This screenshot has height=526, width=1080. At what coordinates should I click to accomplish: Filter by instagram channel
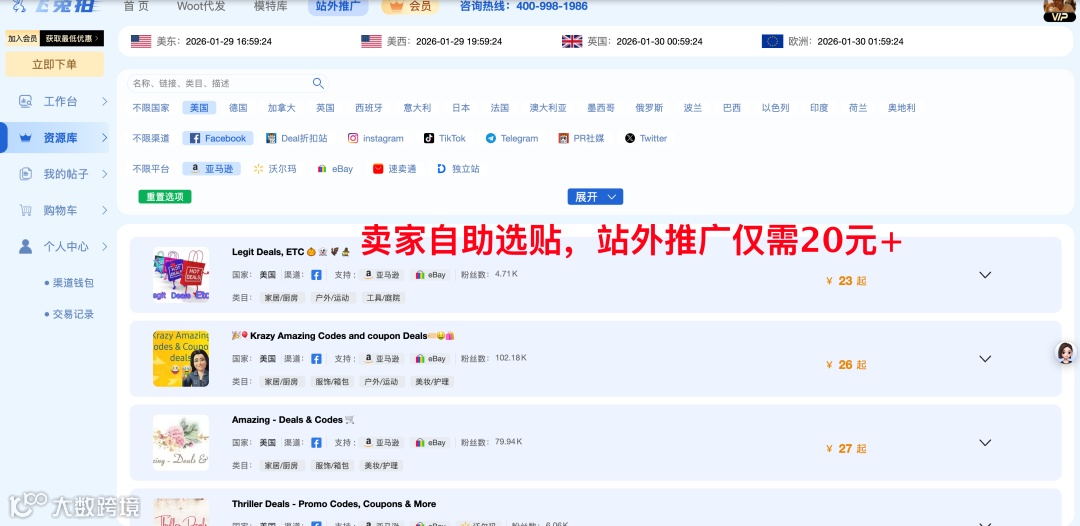(x=375, y=138)
